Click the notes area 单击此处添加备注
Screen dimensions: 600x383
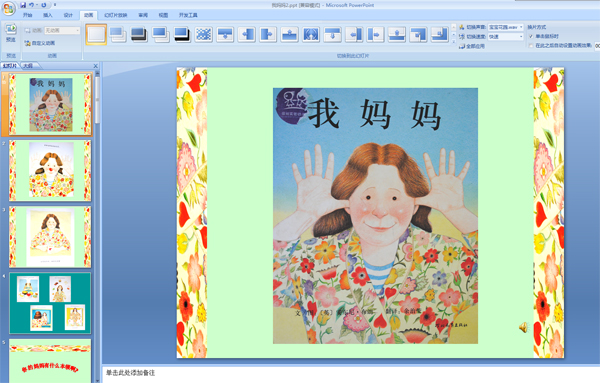coord(130,373)
